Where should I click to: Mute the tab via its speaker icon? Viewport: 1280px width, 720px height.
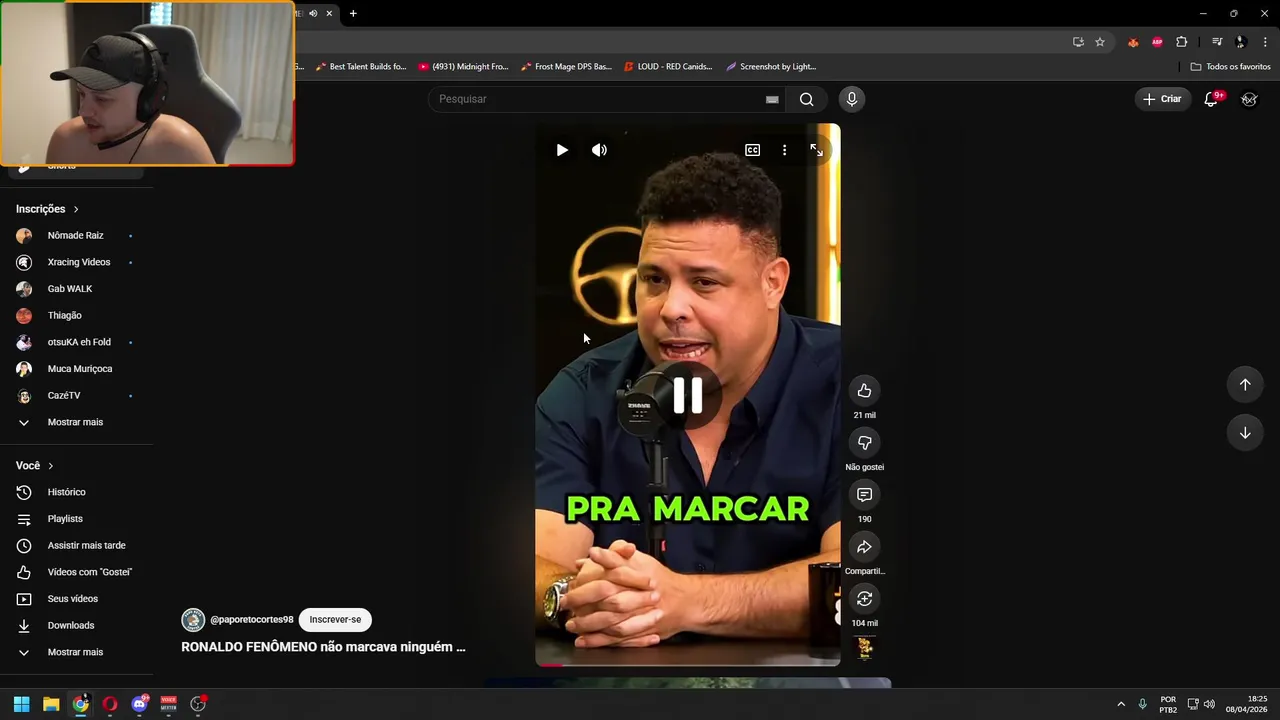click(313, 14)
